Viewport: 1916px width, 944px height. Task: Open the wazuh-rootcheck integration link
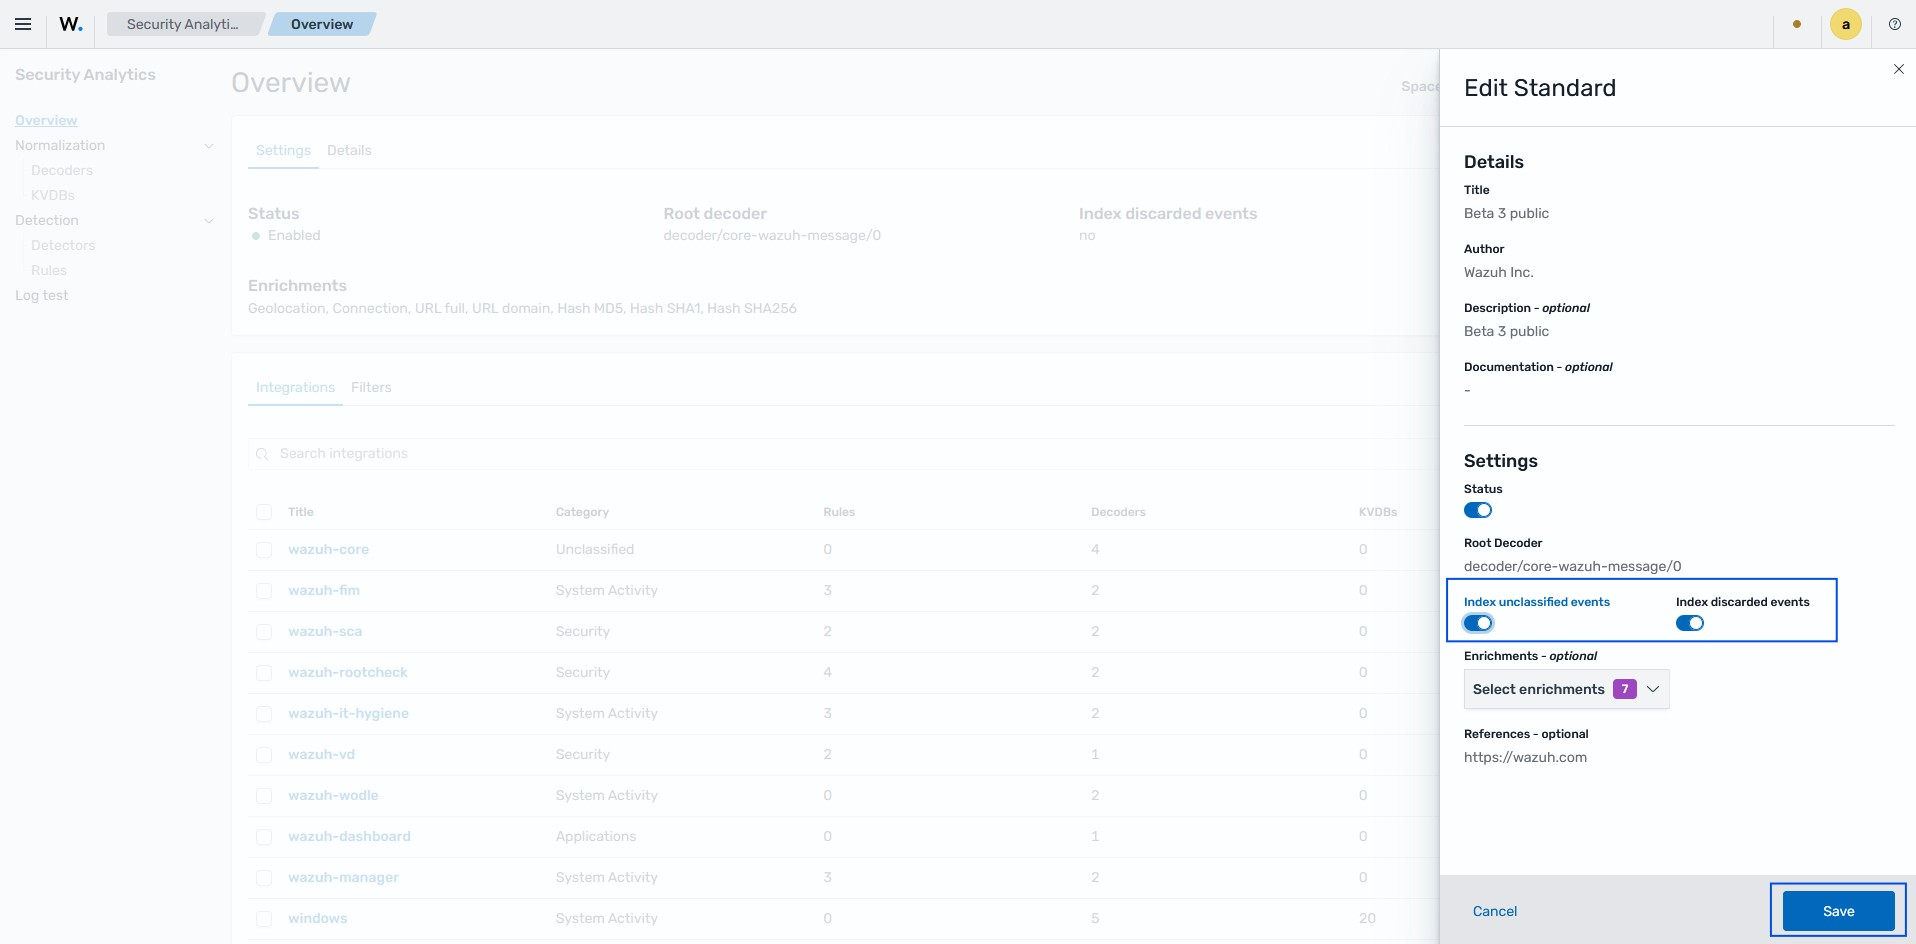tap(348, 673)
